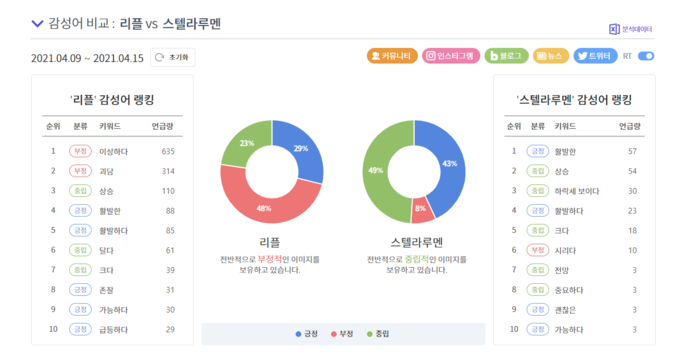Open keyword 이상하다 in 리플 ranking
The image size is (700, 363).
point(113,152)
